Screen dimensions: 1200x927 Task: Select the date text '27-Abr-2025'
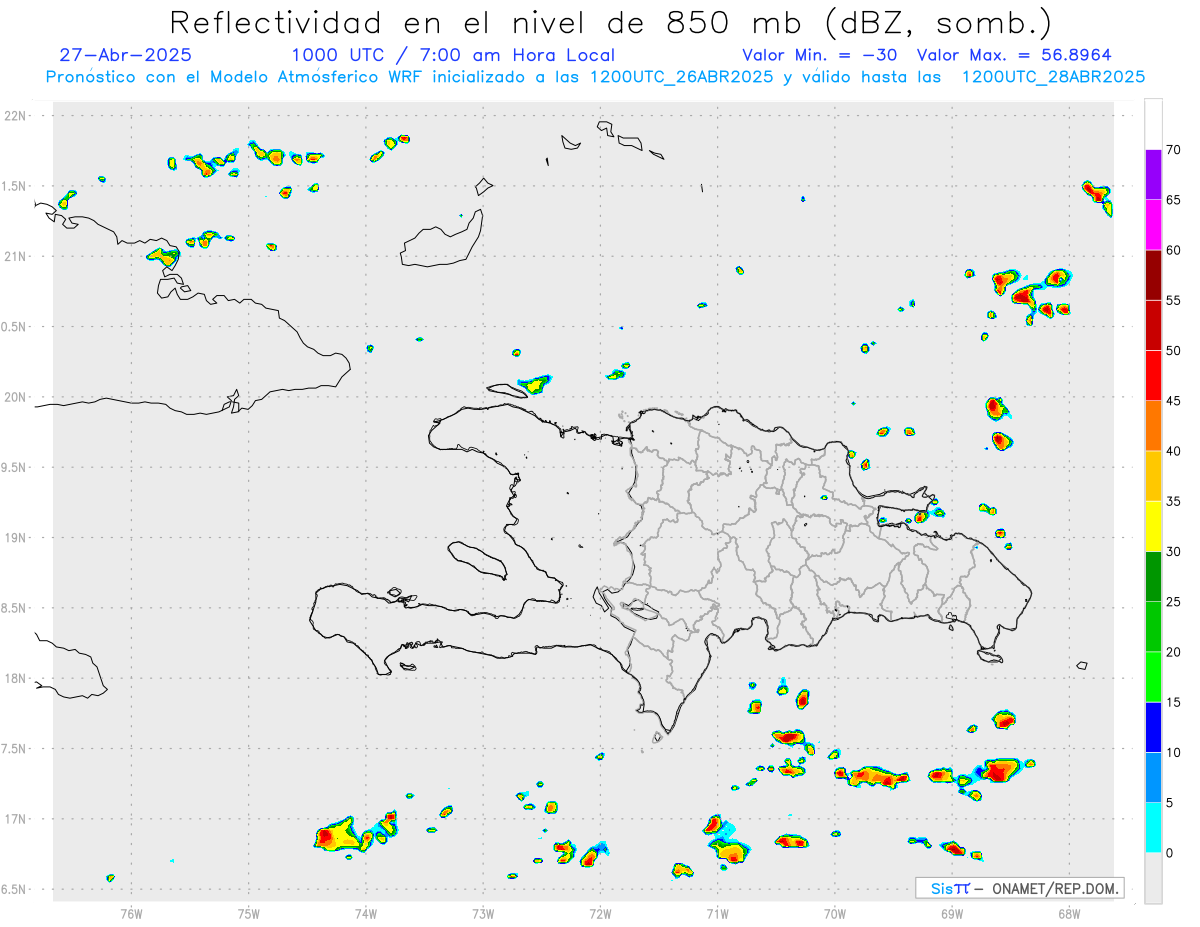(x=126, y=55)
